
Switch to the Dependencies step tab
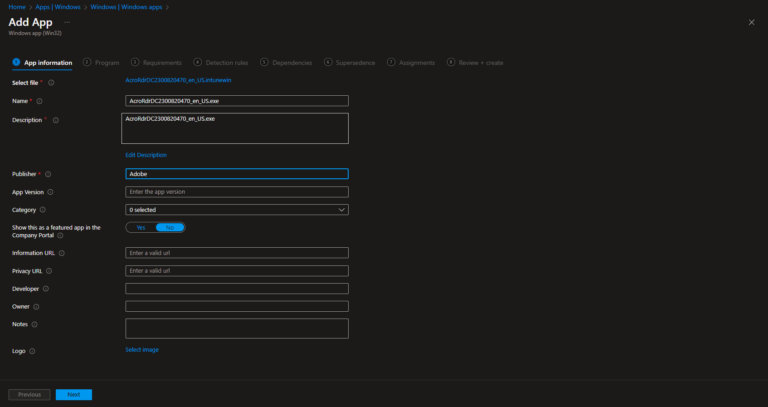[x=286, y=63]
